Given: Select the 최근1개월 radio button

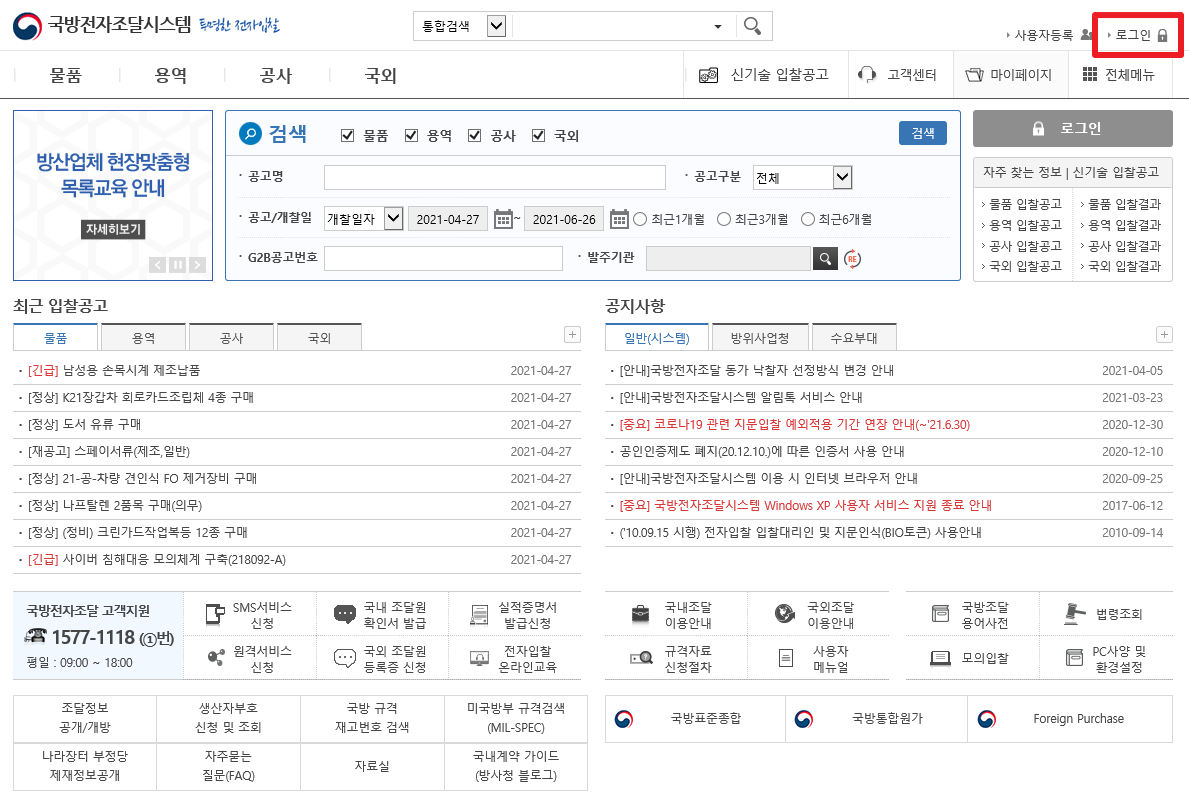Looking at the screenshot, I should [x=640, y=219].
